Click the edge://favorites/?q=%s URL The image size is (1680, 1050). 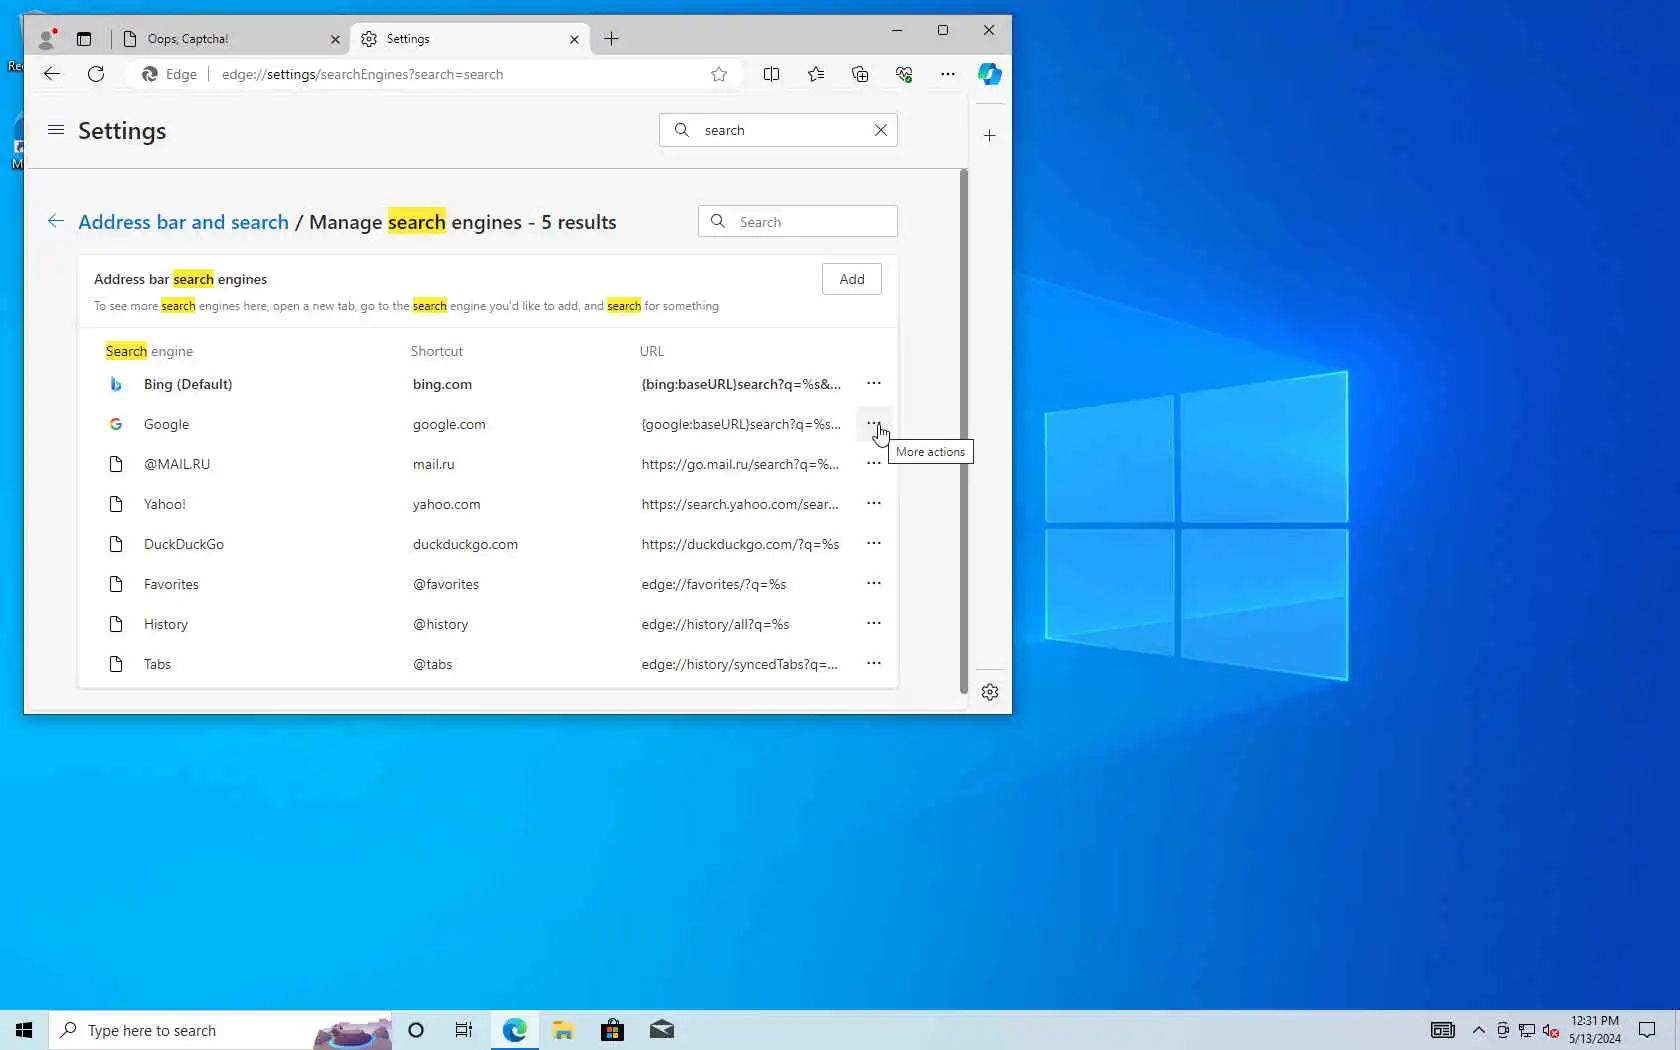[x=714, y=584]
